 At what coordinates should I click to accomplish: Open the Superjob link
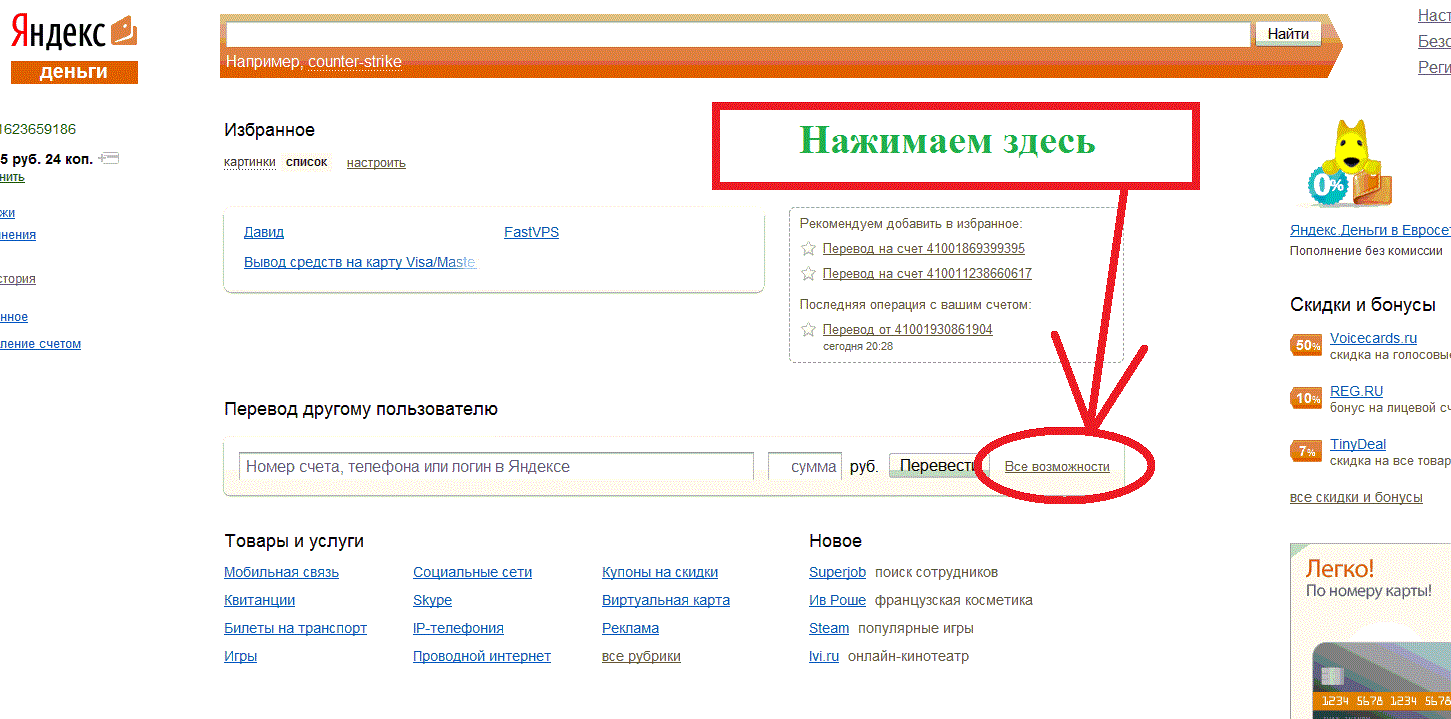838,572
